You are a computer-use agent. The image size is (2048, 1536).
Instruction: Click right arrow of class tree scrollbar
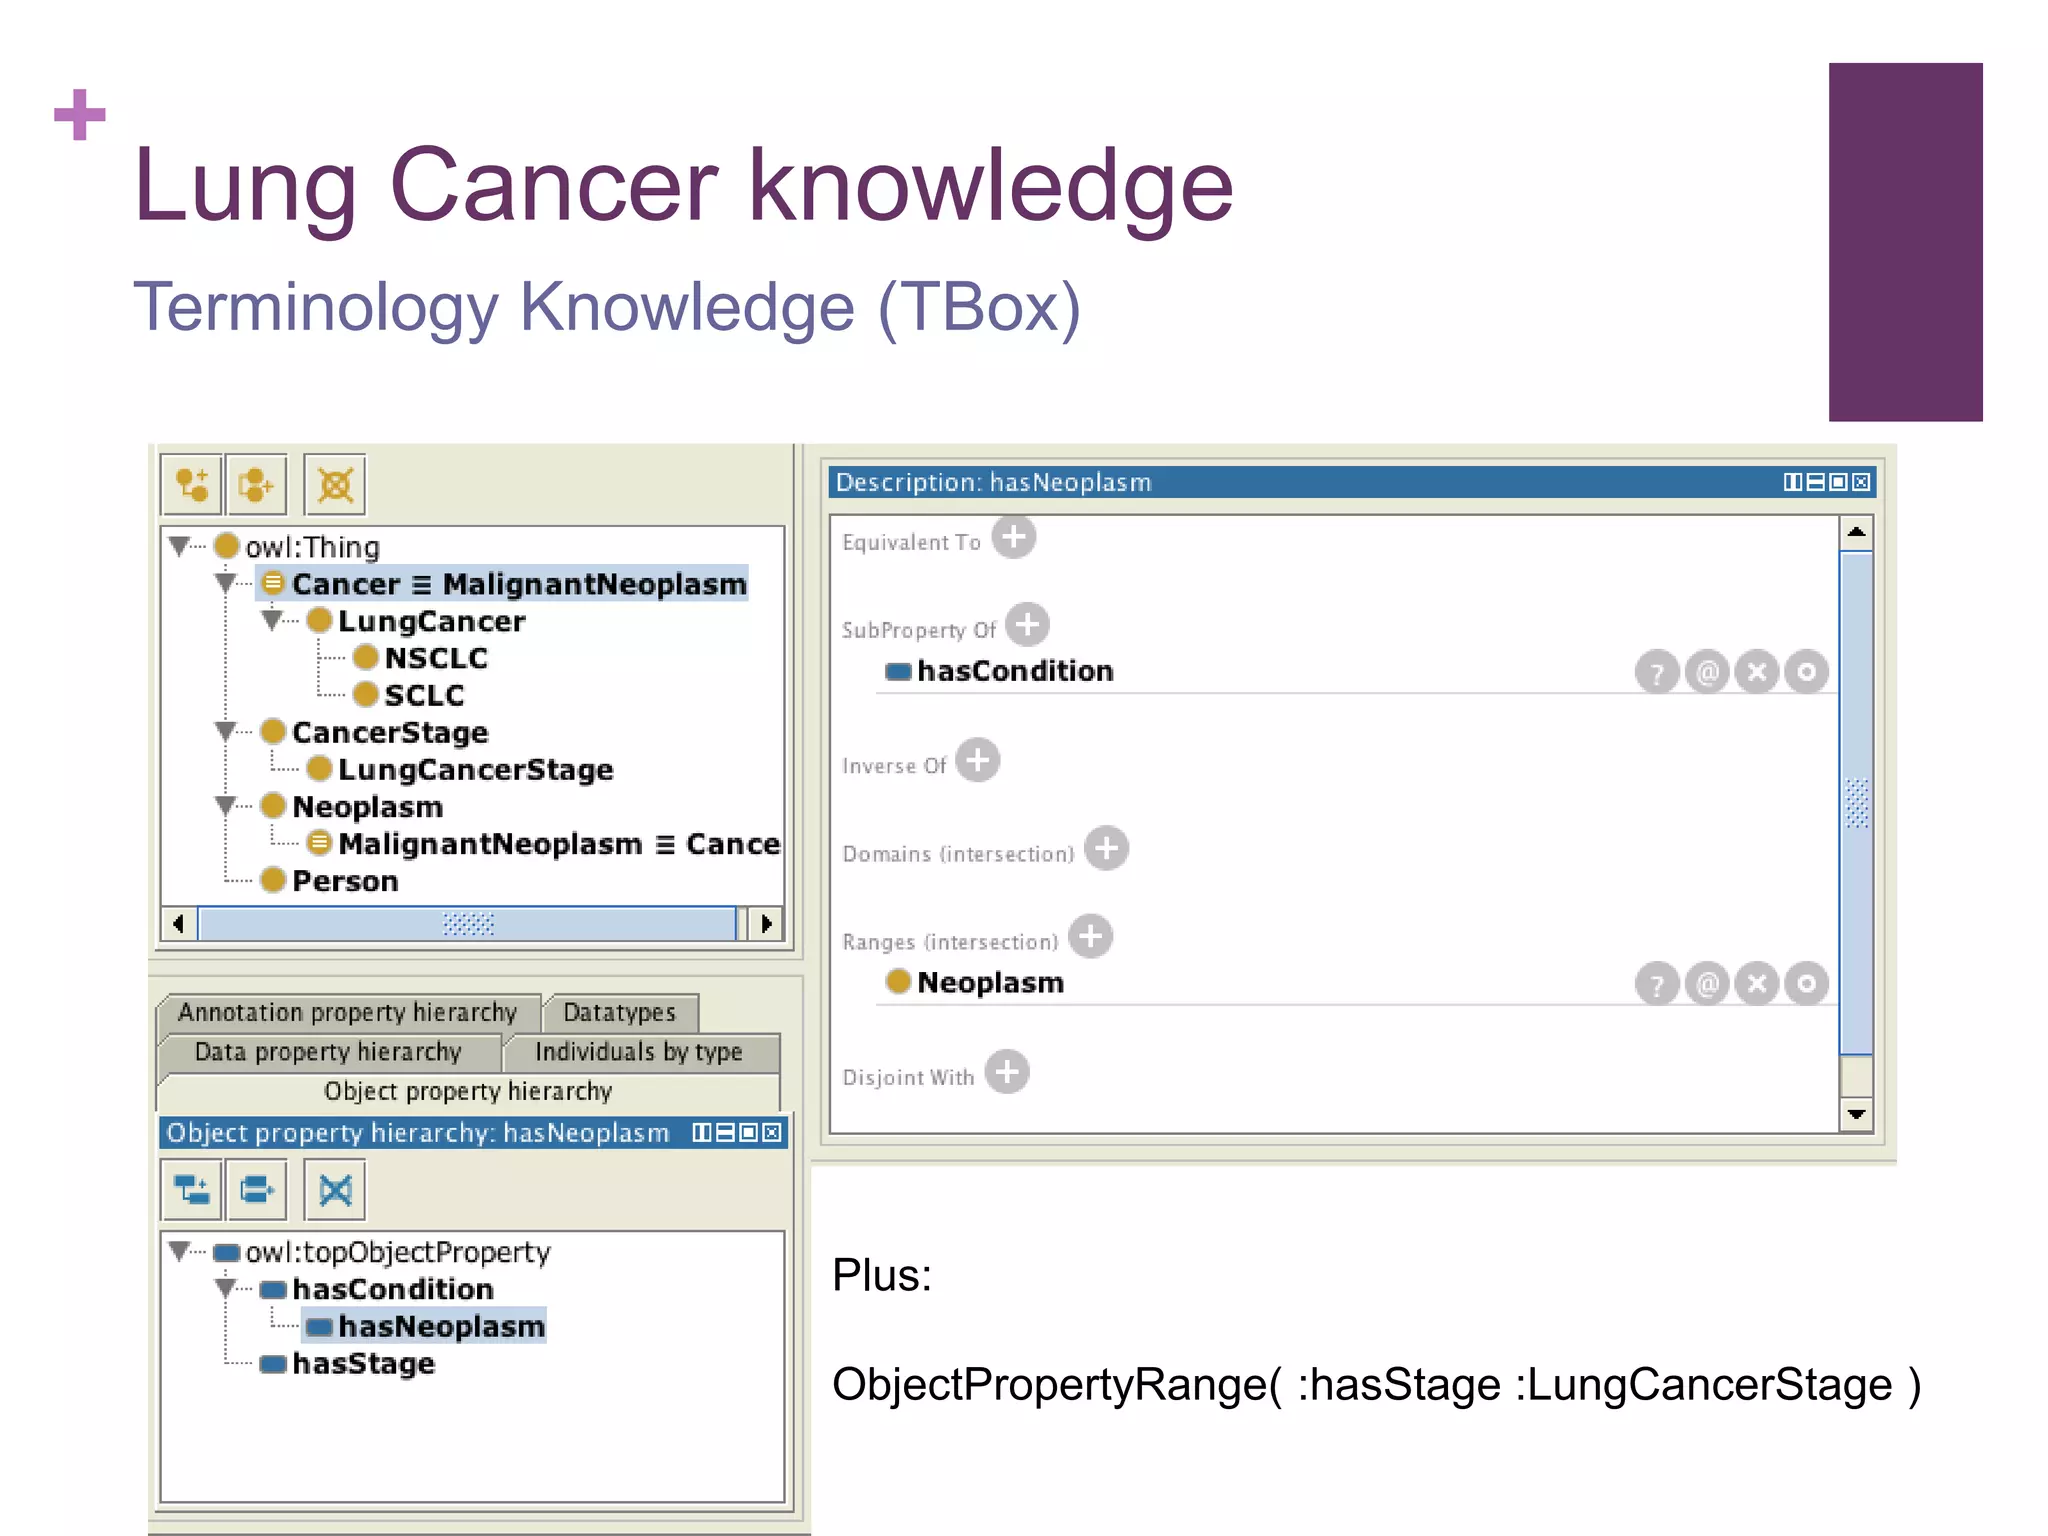[765, 923]
